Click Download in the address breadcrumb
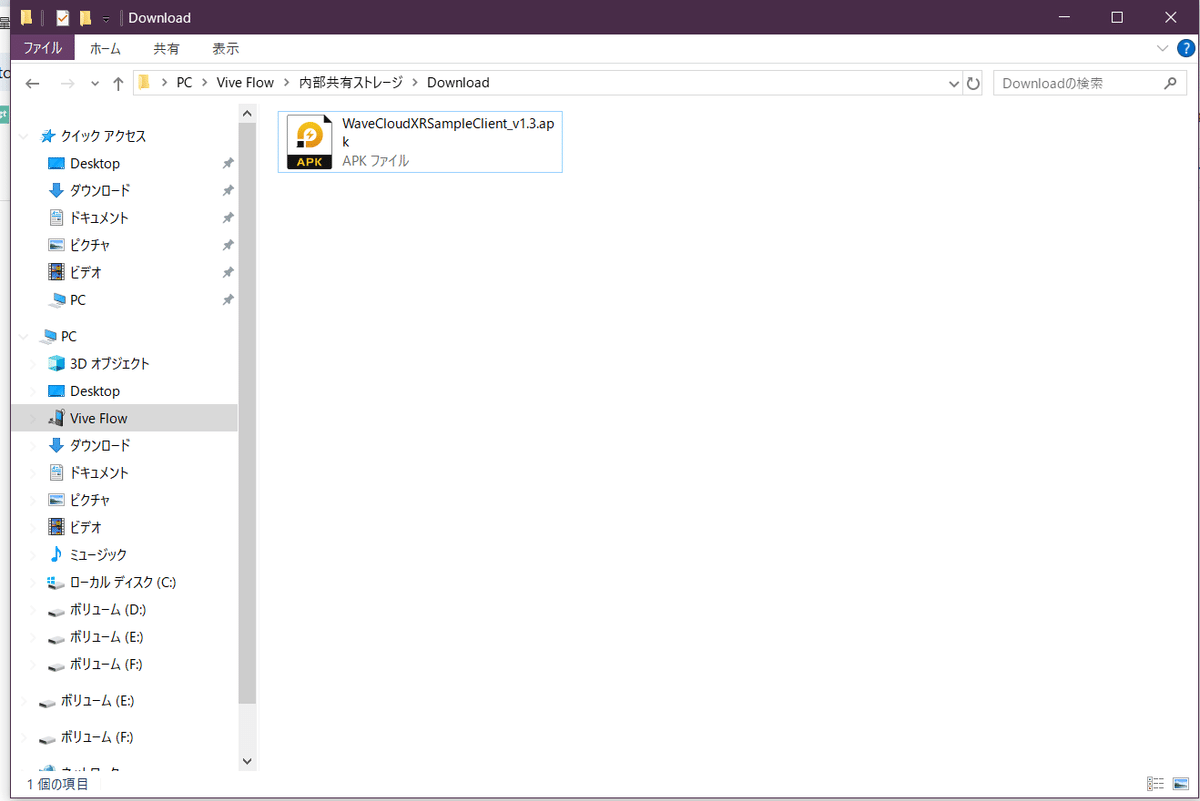This screenshot has width=1200, height=801. (458, 83)
